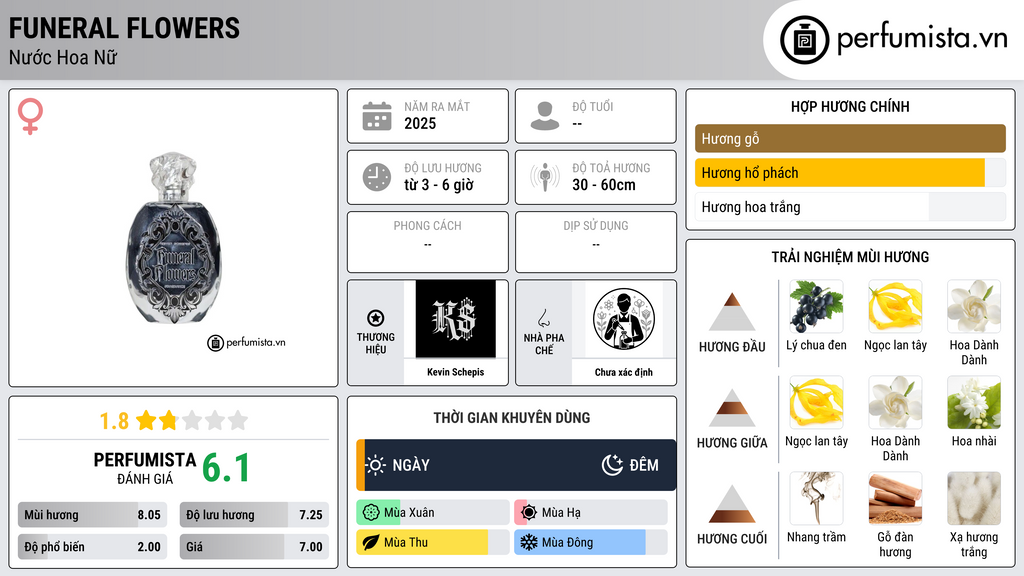Click the THỜI GIAN KHUYÊN DÙNG heading
The width and height of the screenshot is (1024, 576).
pos(512,418)
